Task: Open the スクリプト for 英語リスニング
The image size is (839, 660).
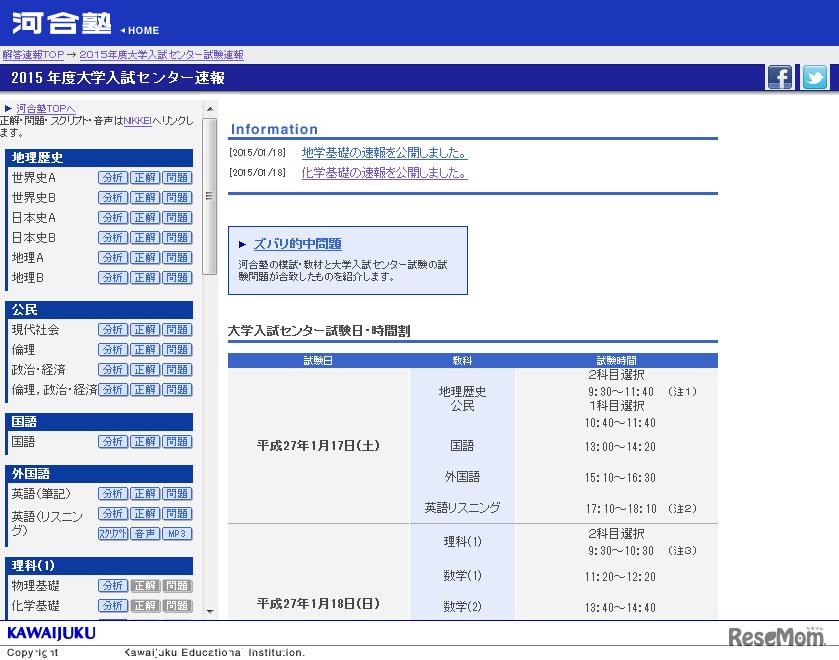Action: click(113, 533)
